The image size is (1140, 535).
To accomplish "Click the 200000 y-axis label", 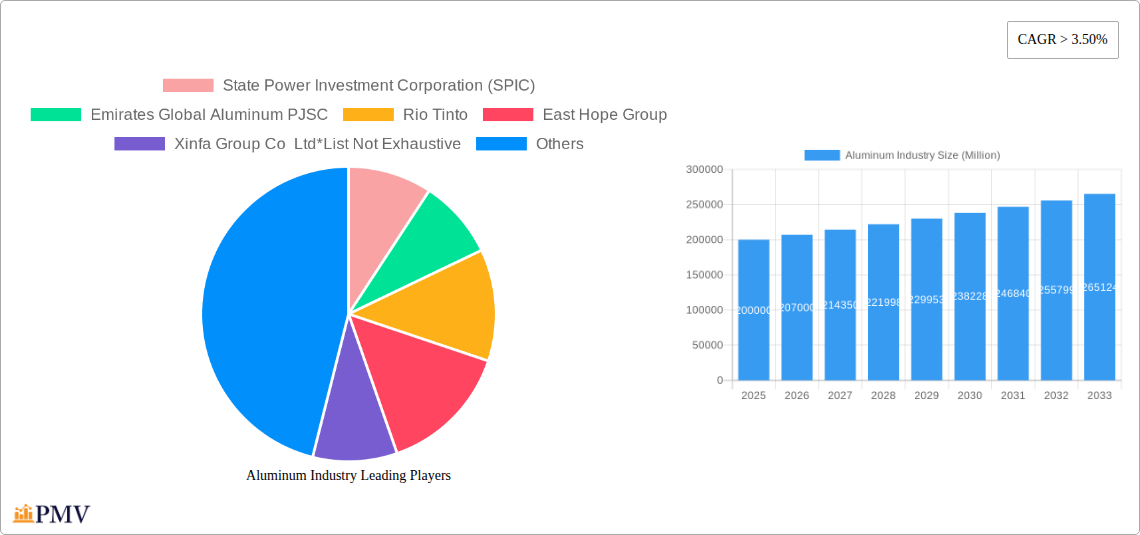I will click(x=705, y=240).
